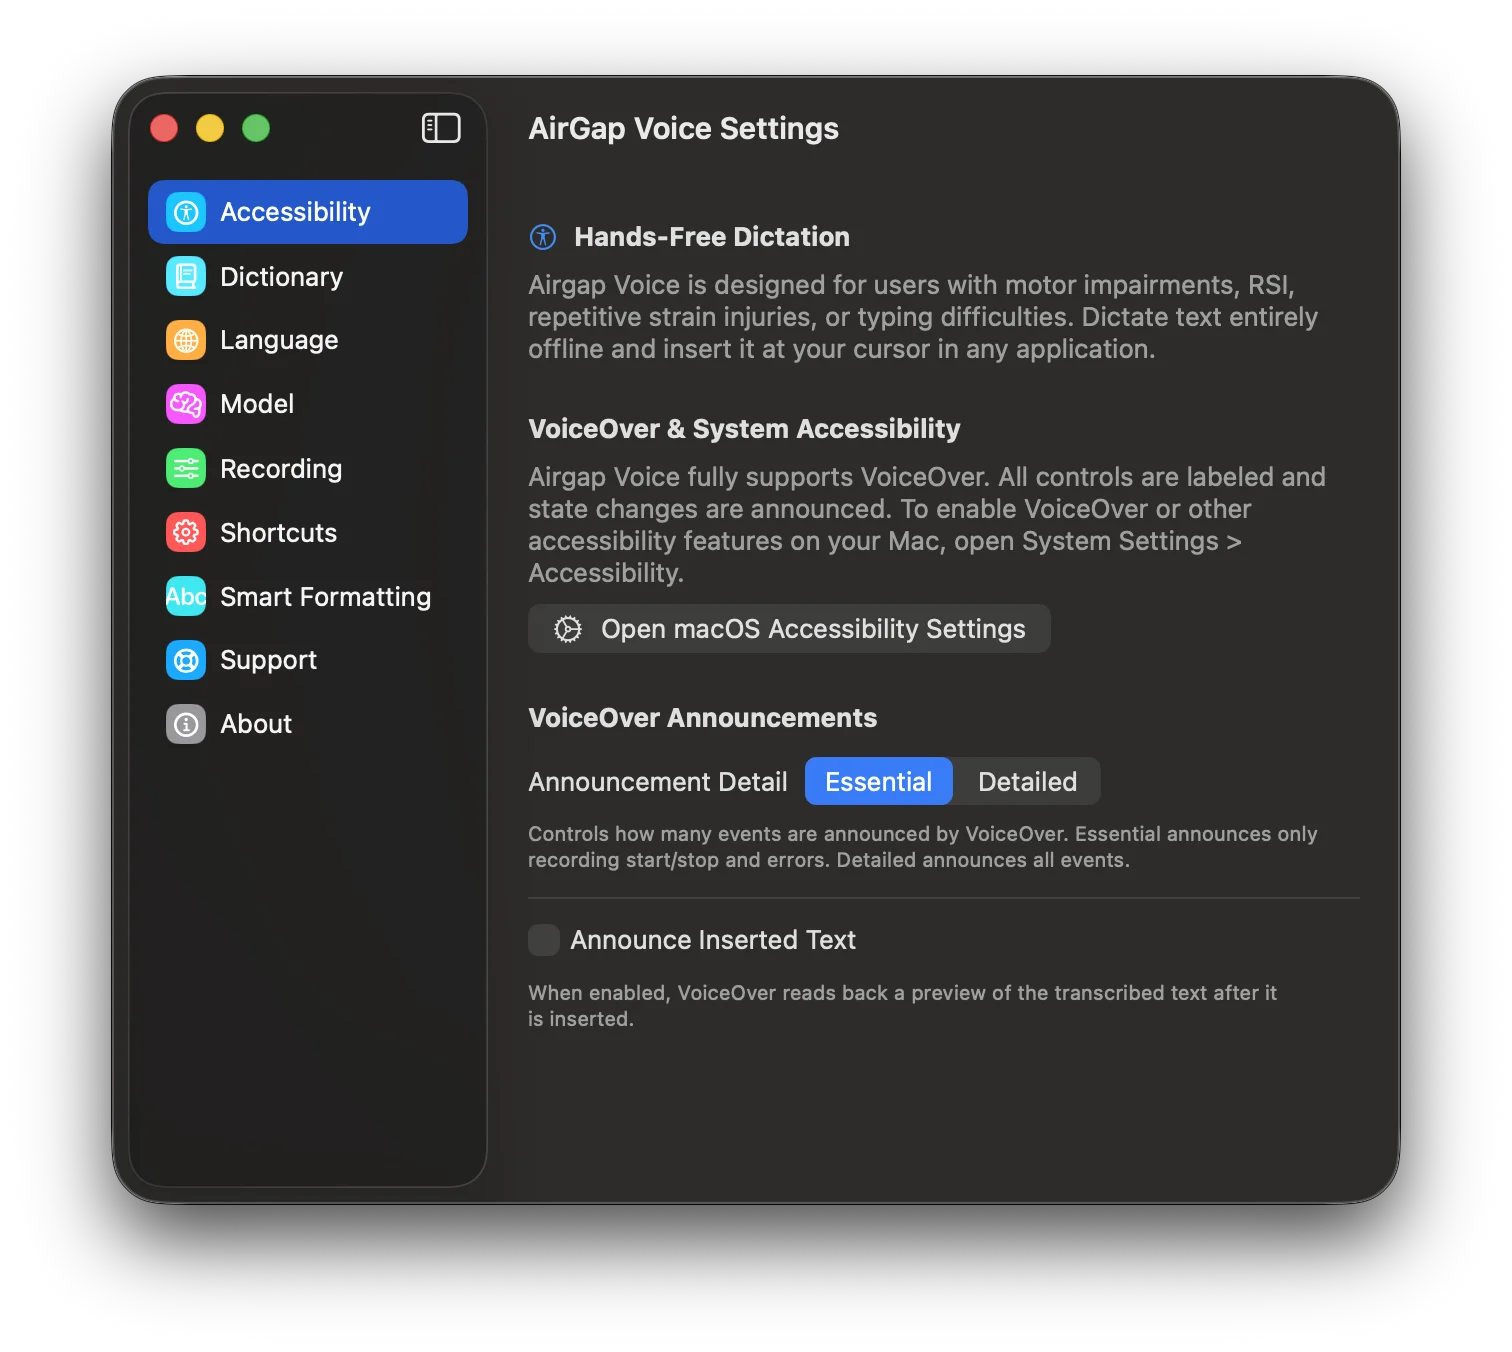
Task: Go to the Model settings
Action: coord(308,404)
